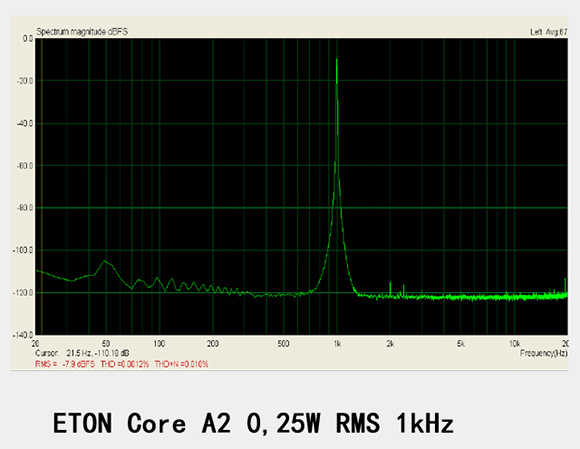Click the '-80.0' dB axis label
Image resolution: width=580 pixels, height=449 pixels.
tap(25, 208)
